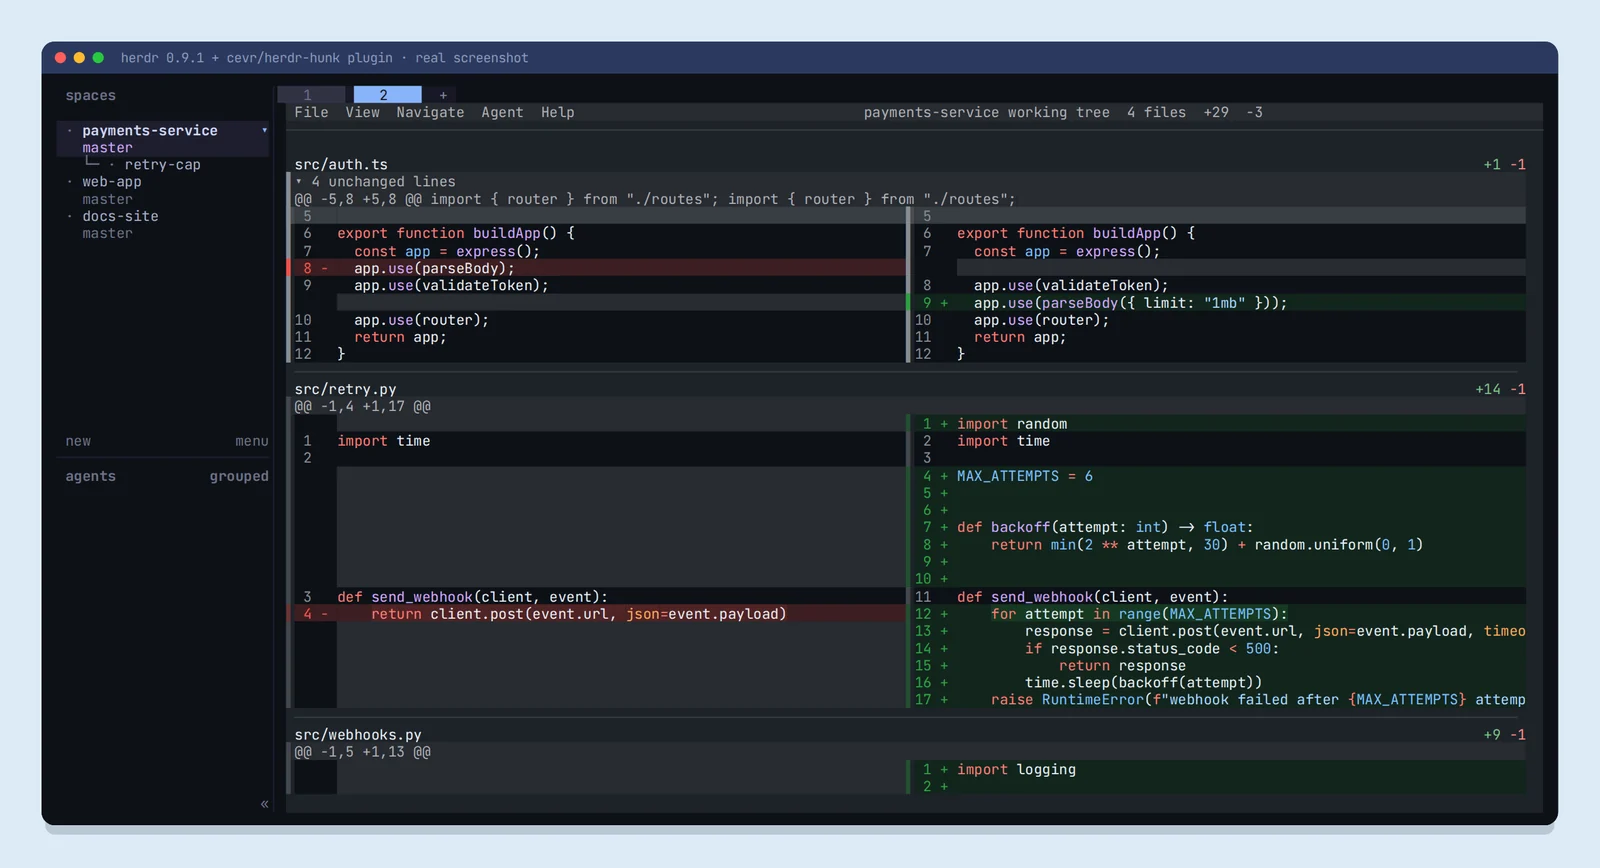Click the +1 -1 stats for auth.ts
Screen dimensions: 1600x868
(x=1505, y=165)
